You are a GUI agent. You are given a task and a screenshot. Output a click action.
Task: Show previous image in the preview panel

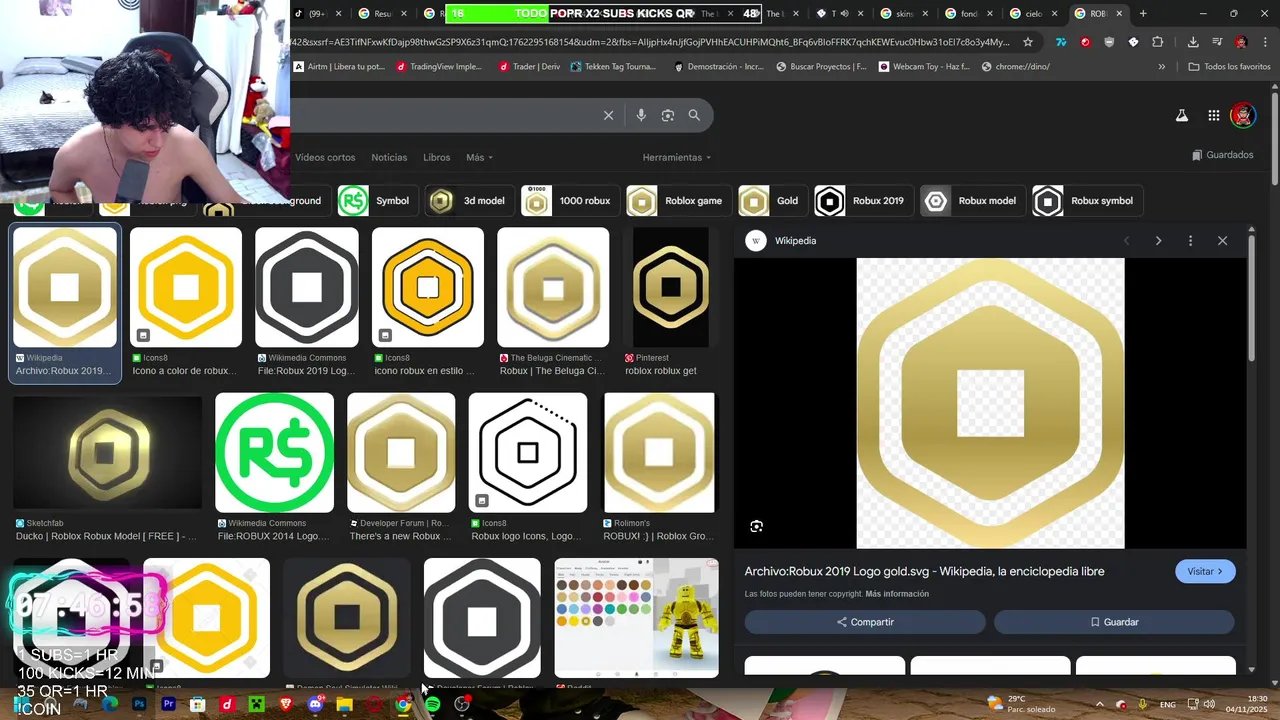click(x=1126, y=241)
